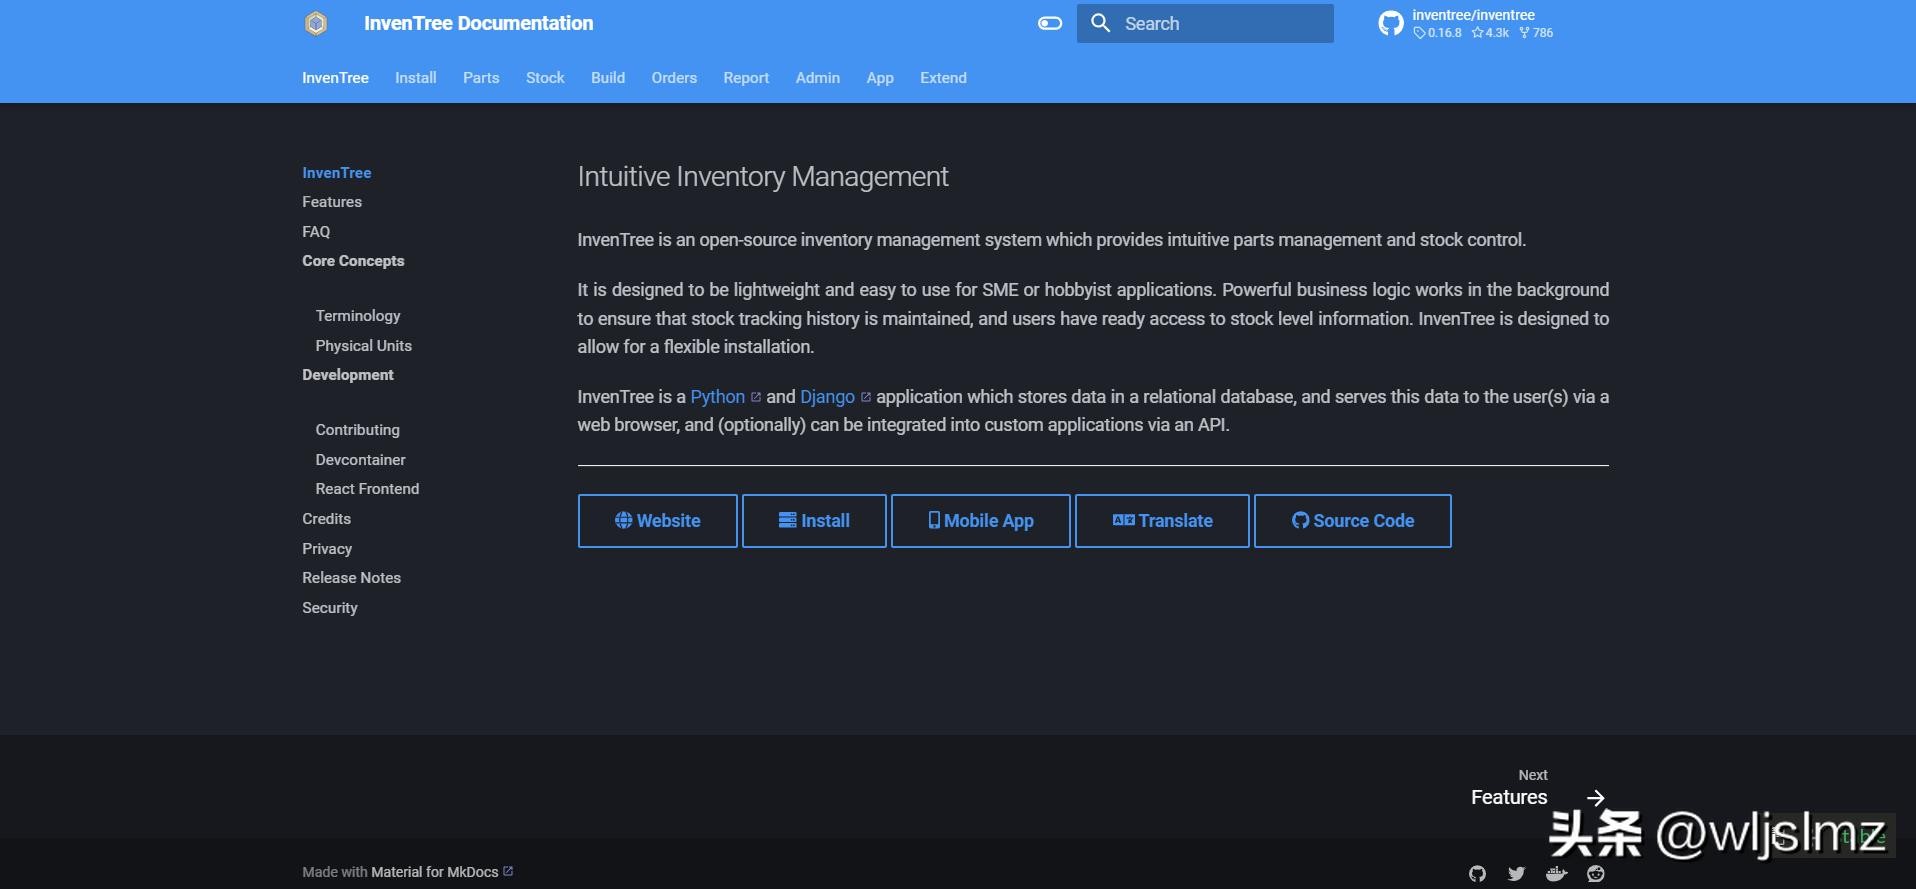Click the InvenTree hexagon logo
The width and height of the screenshot is (1916, 889).
[316, 23]
